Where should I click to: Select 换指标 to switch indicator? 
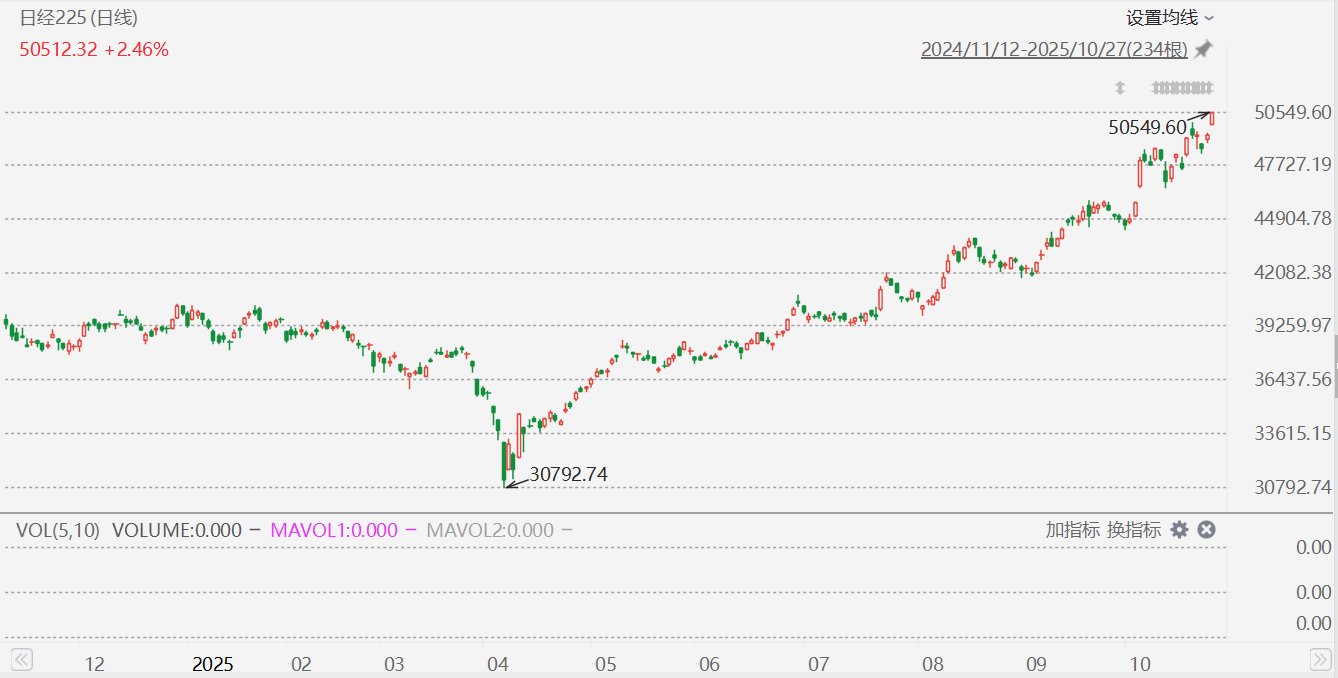tap(1133, 530)
